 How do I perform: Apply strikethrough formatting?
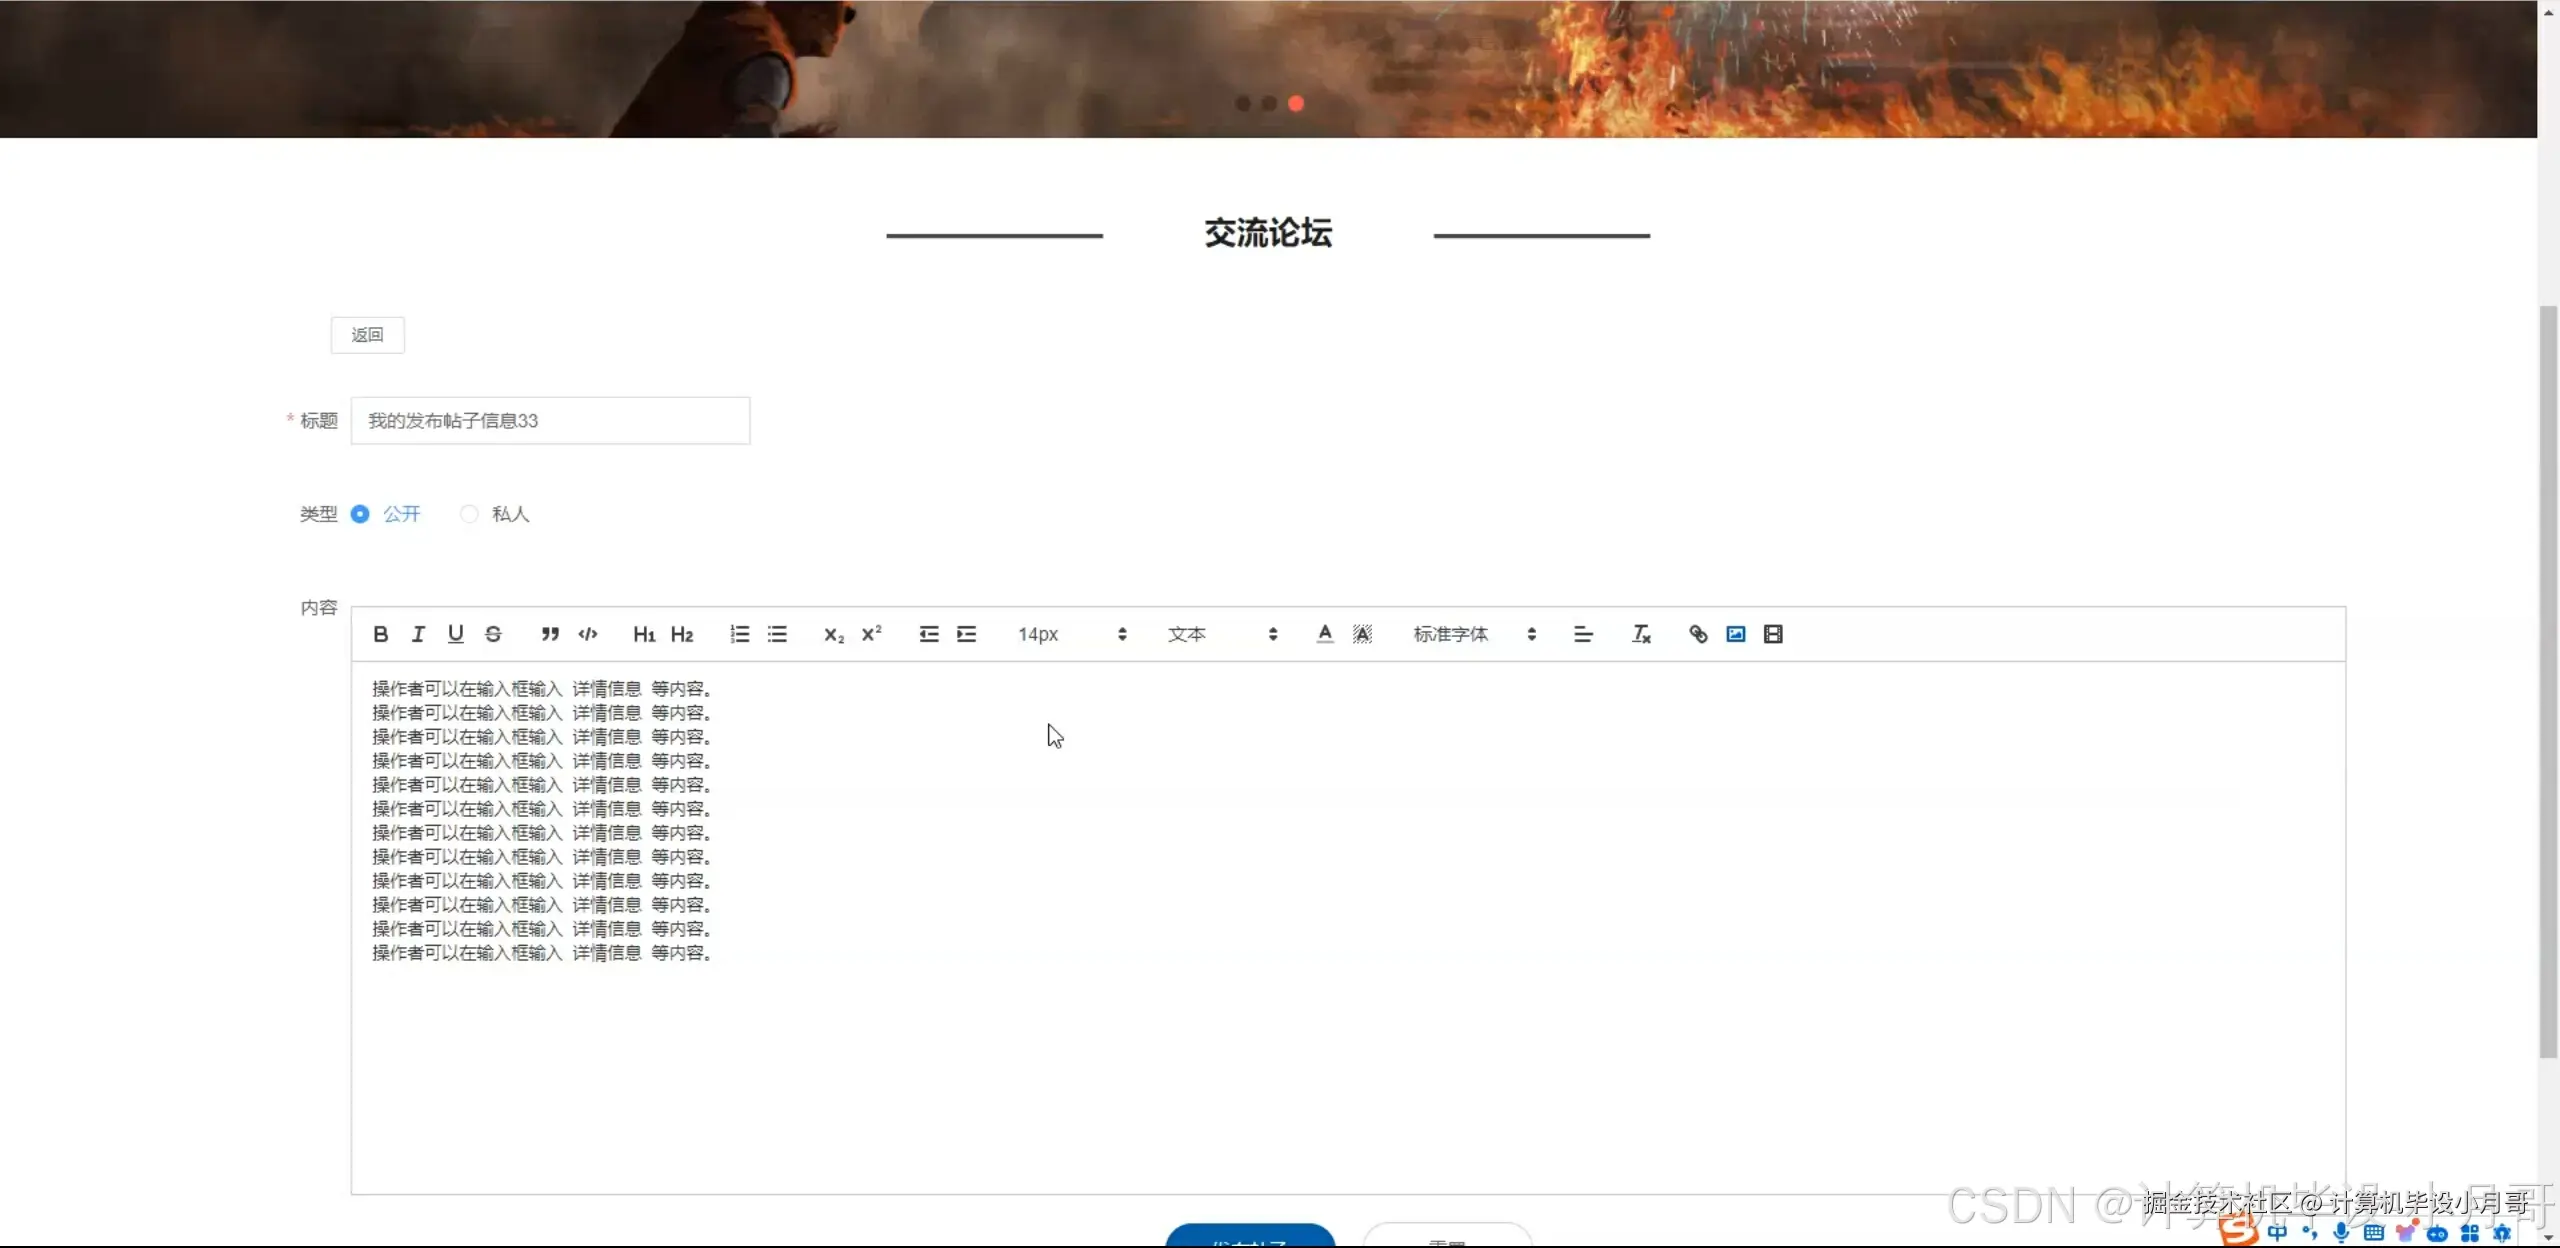click(x=494, y=634)
